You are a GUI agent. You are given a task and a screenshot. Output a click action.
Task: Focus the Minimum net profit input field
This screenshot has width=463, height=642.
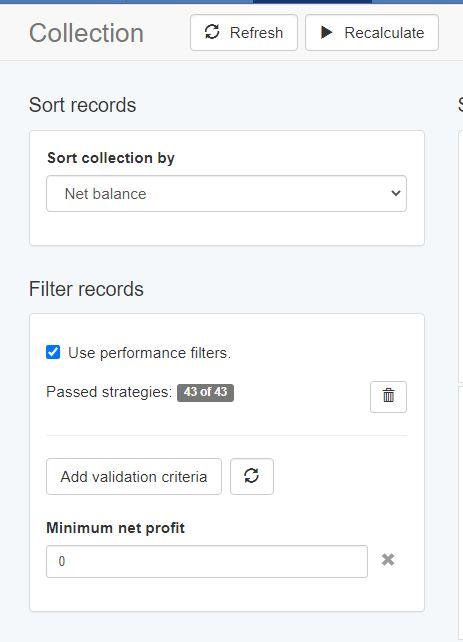click(207, 561)
